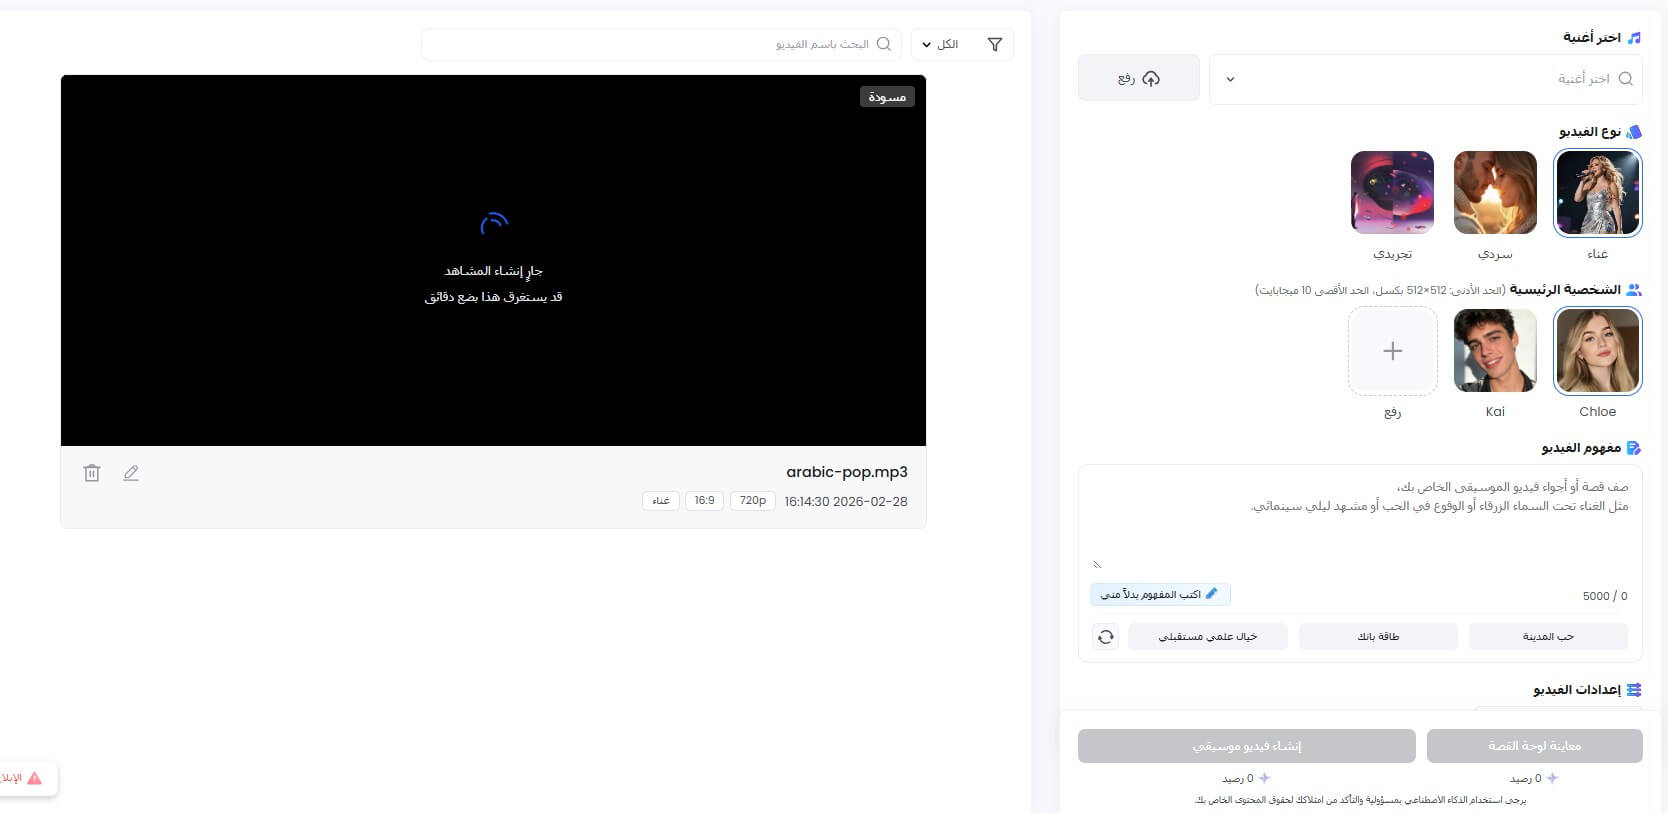Pick the طاقة بانك concept suggestion
Screen dimensions: 1668x813
click(1378, 636)
